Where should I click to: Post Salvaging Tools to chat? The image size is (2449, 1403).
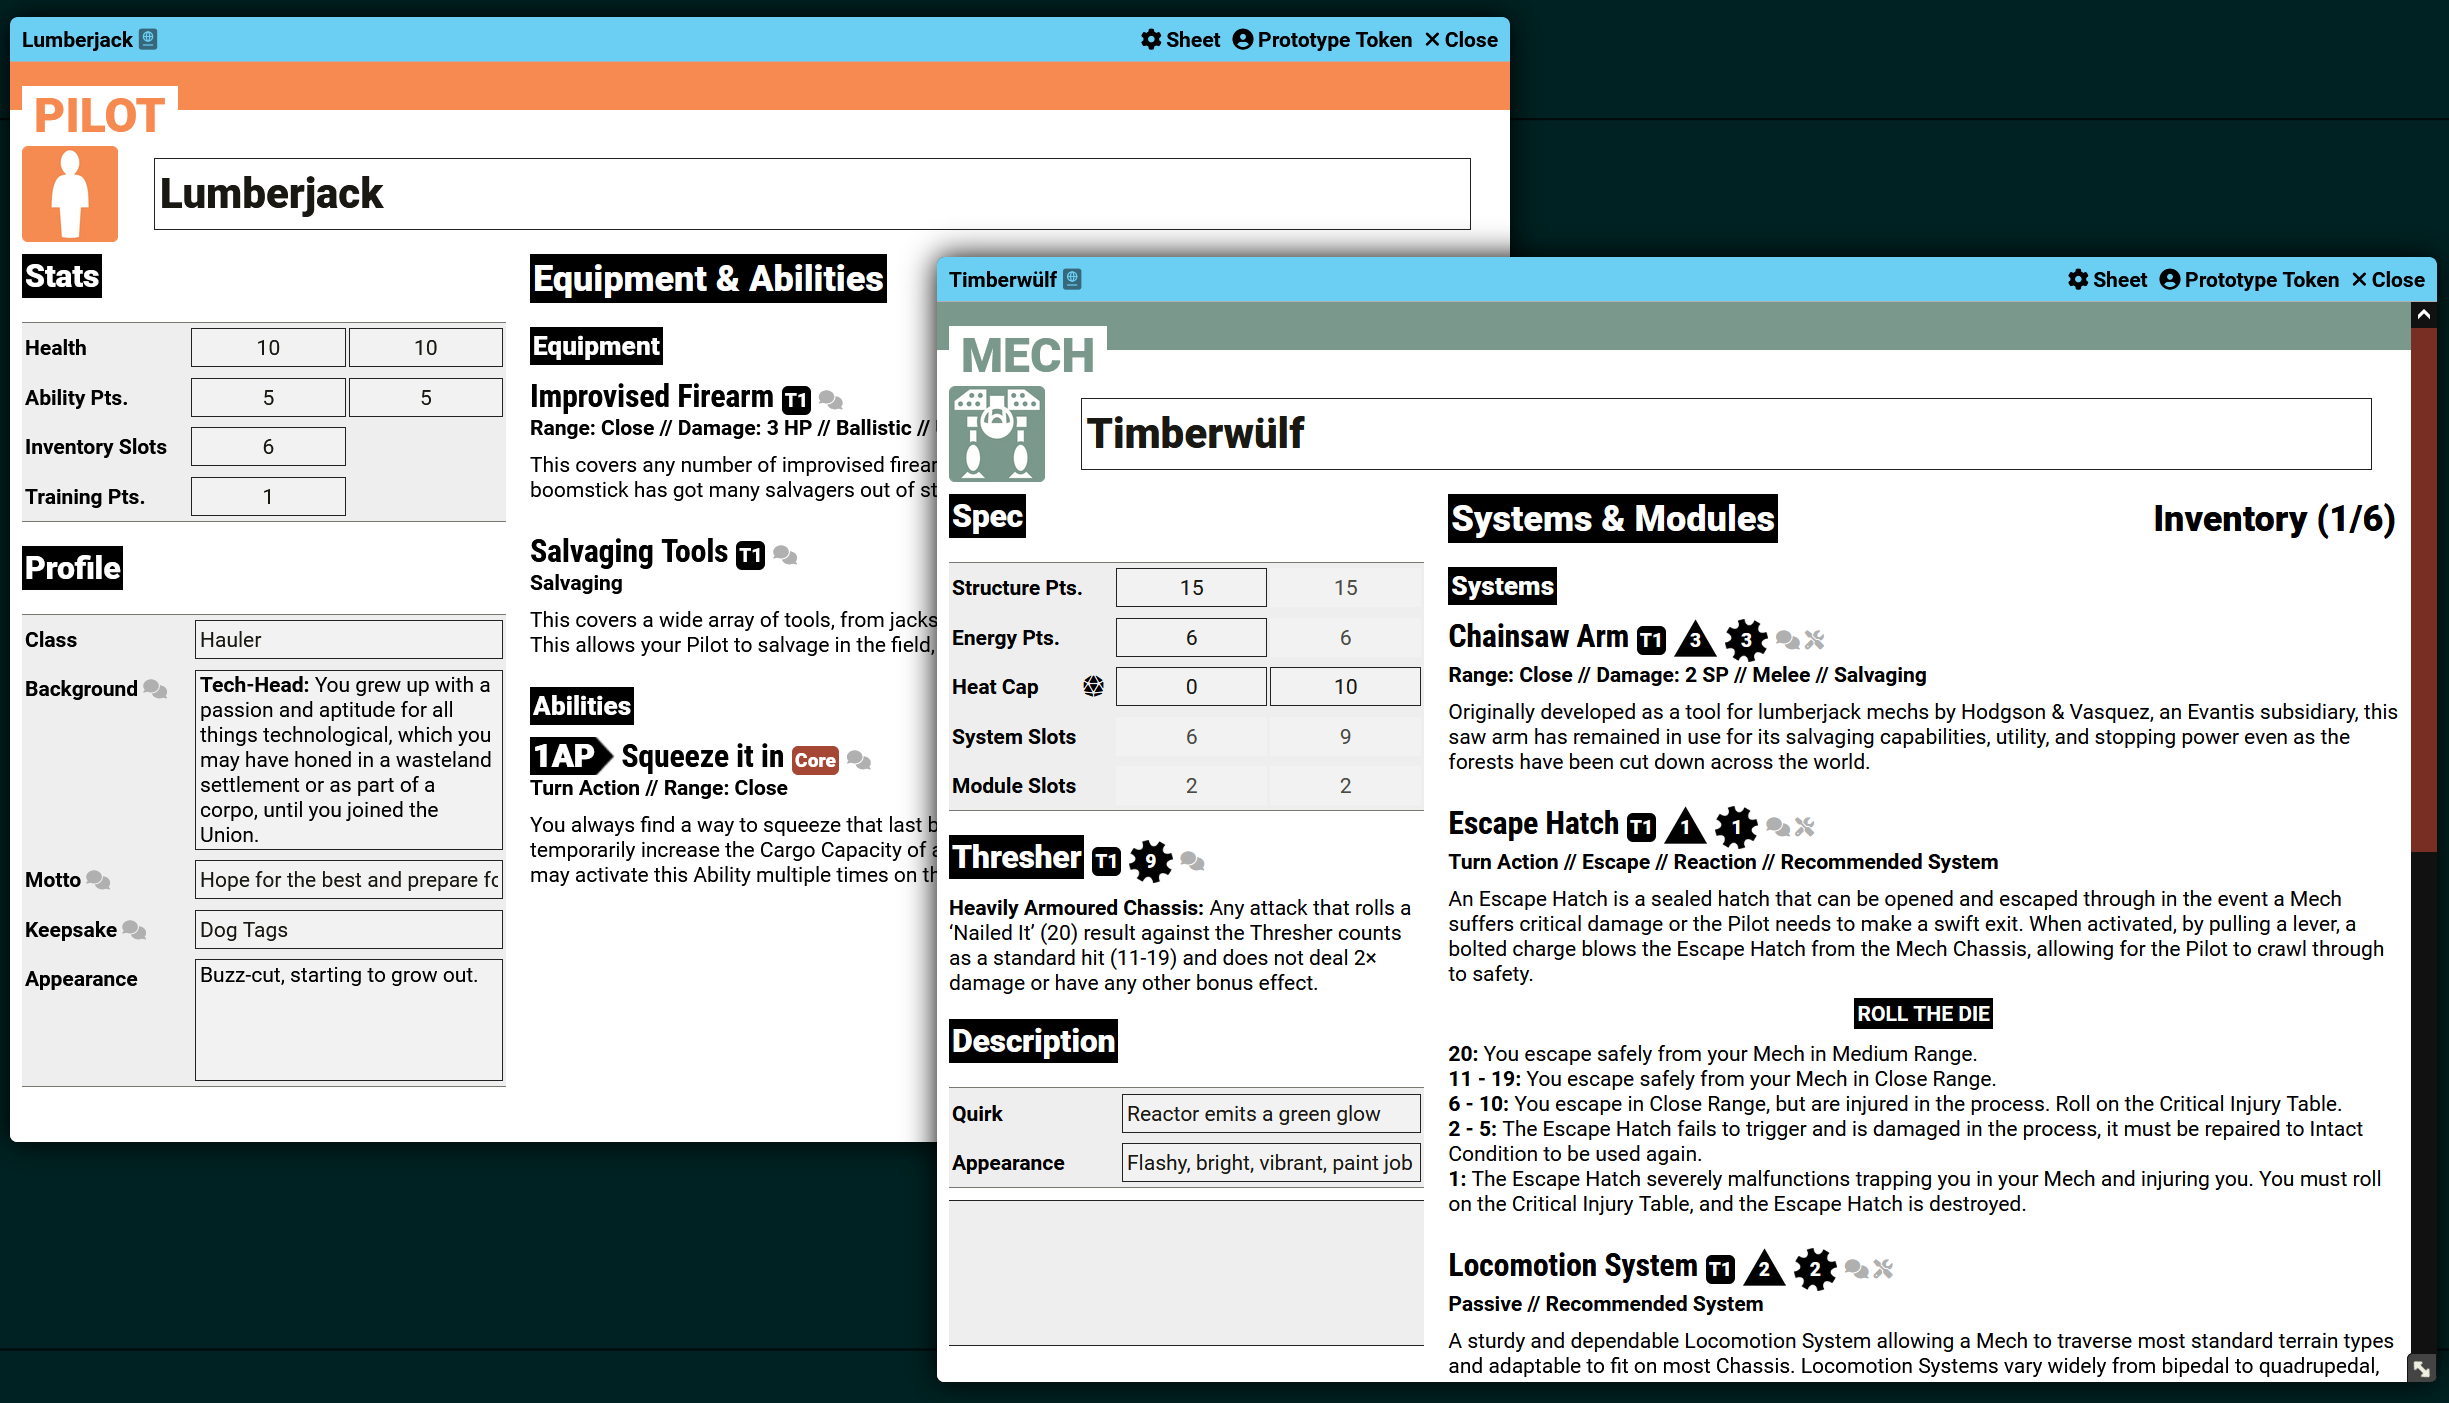coord(785,556)
